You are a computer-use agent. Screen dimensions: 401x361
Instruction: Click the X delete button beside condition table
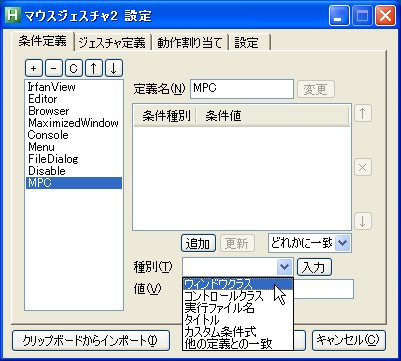coord(363,167)
